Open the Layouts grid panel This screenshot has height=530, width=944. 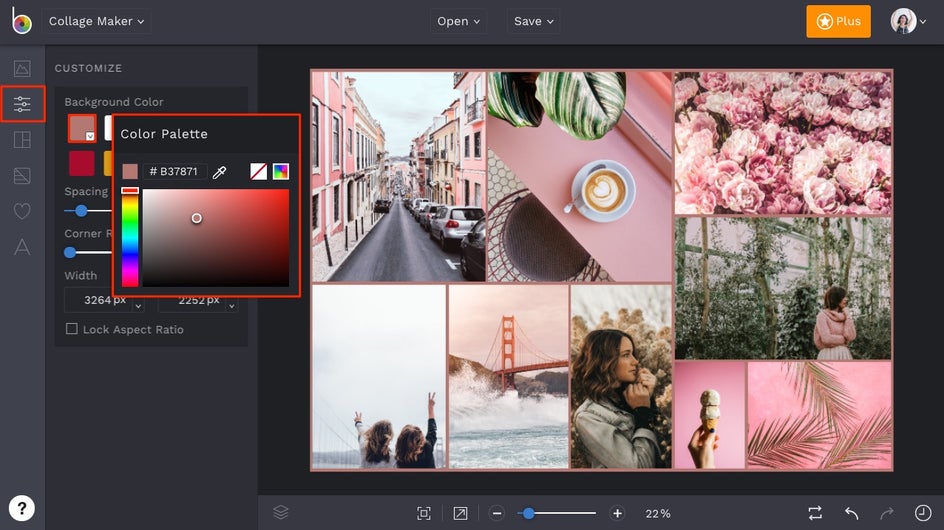[22, 140]
